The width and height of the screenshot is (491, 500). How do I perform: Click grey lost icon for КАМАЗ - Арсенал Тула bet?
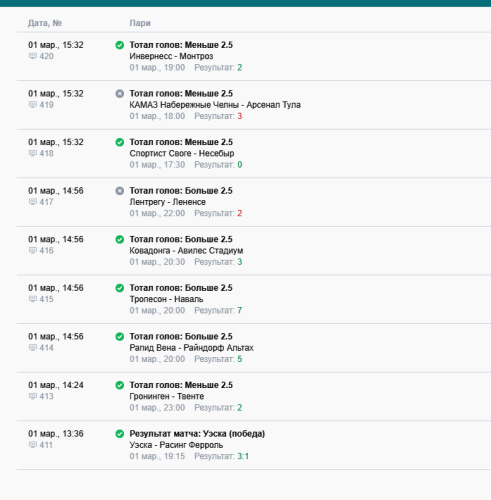[120, 94]
